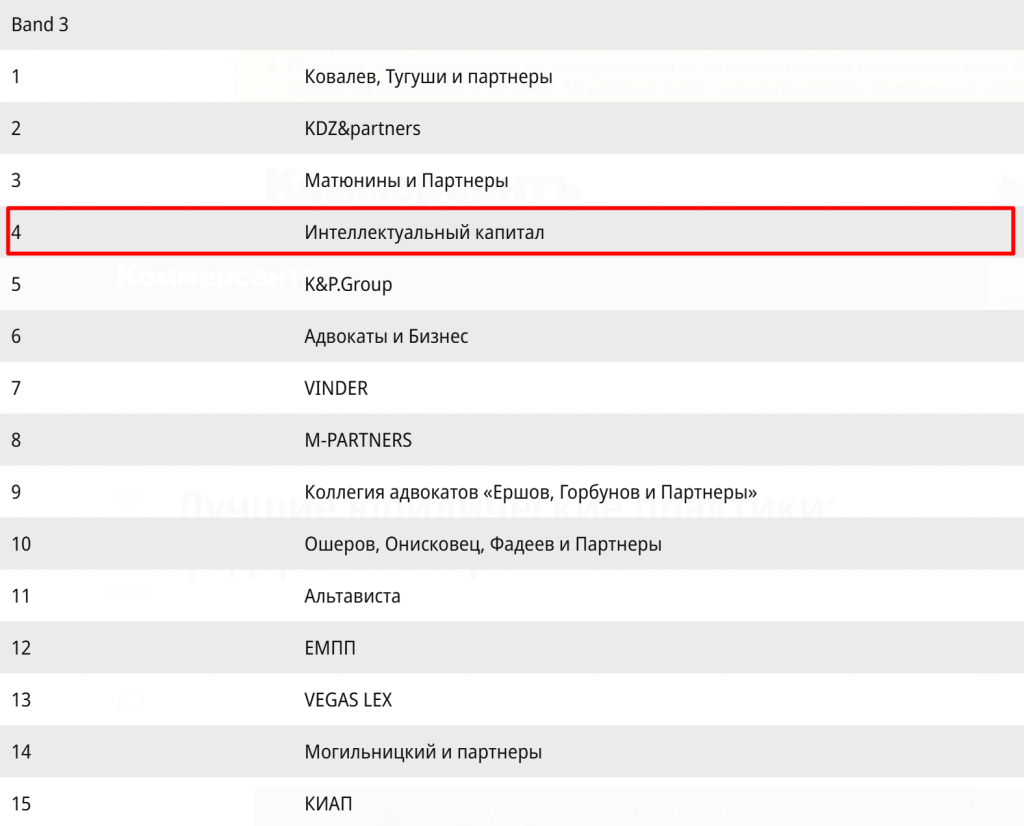Image resolution: width=1024 pixels, height=826 pixels.
Task: Click 'M-PARTNERS' in the table
Action: 358,440
